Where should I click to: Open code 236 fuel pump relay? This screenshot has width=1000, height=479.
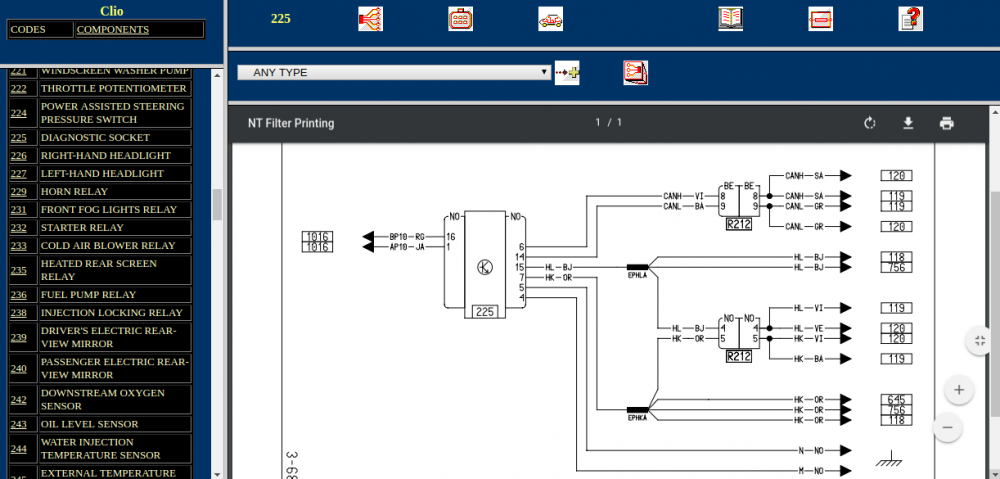(x=19, y=295)
